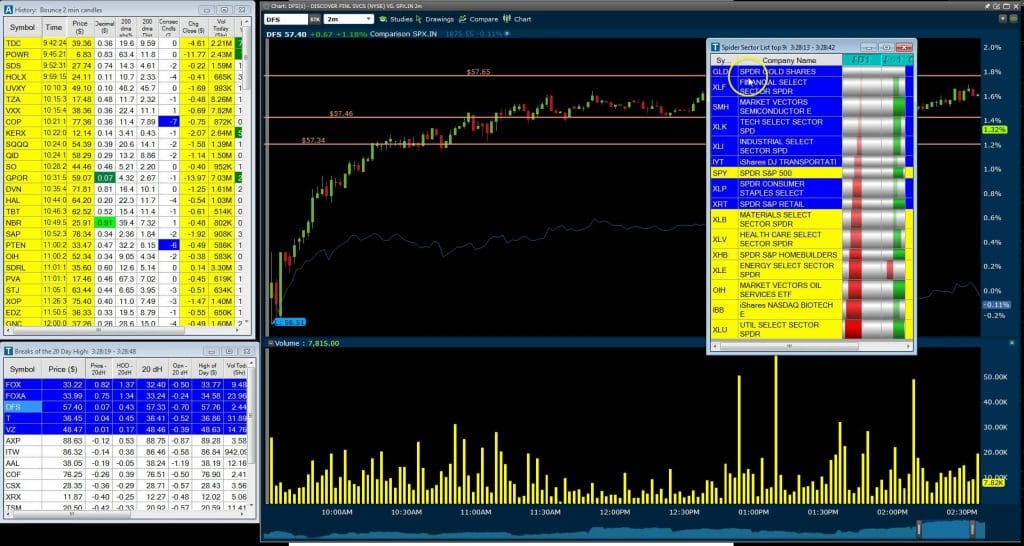
Task: Click the DFS symbol input field
Action: tap(286, 20)
